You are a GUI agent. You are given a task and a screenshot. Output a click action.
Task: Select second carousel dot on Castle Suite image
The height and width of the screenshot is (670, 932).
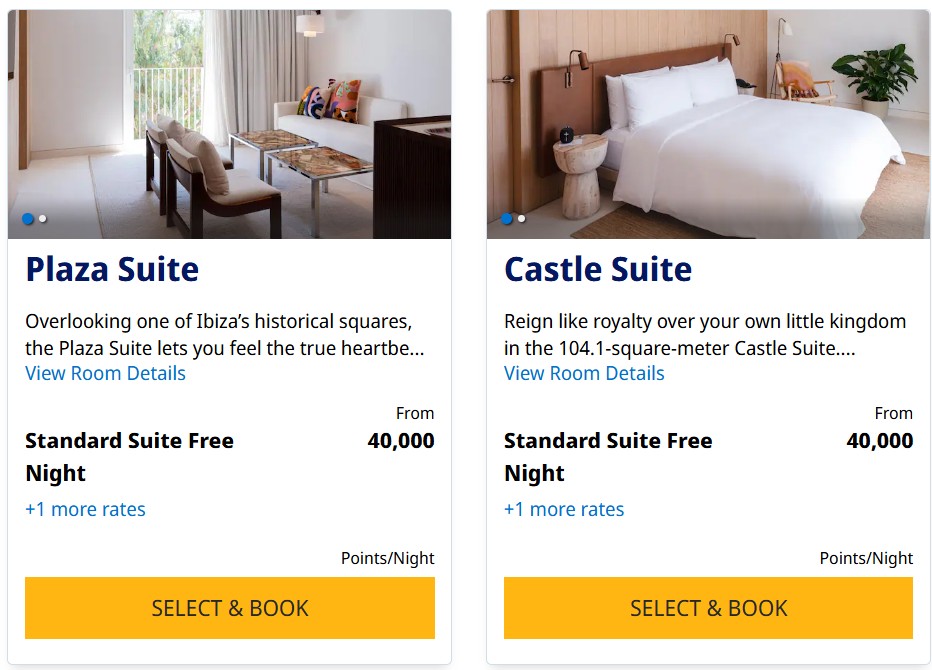(x=521, y=219)
